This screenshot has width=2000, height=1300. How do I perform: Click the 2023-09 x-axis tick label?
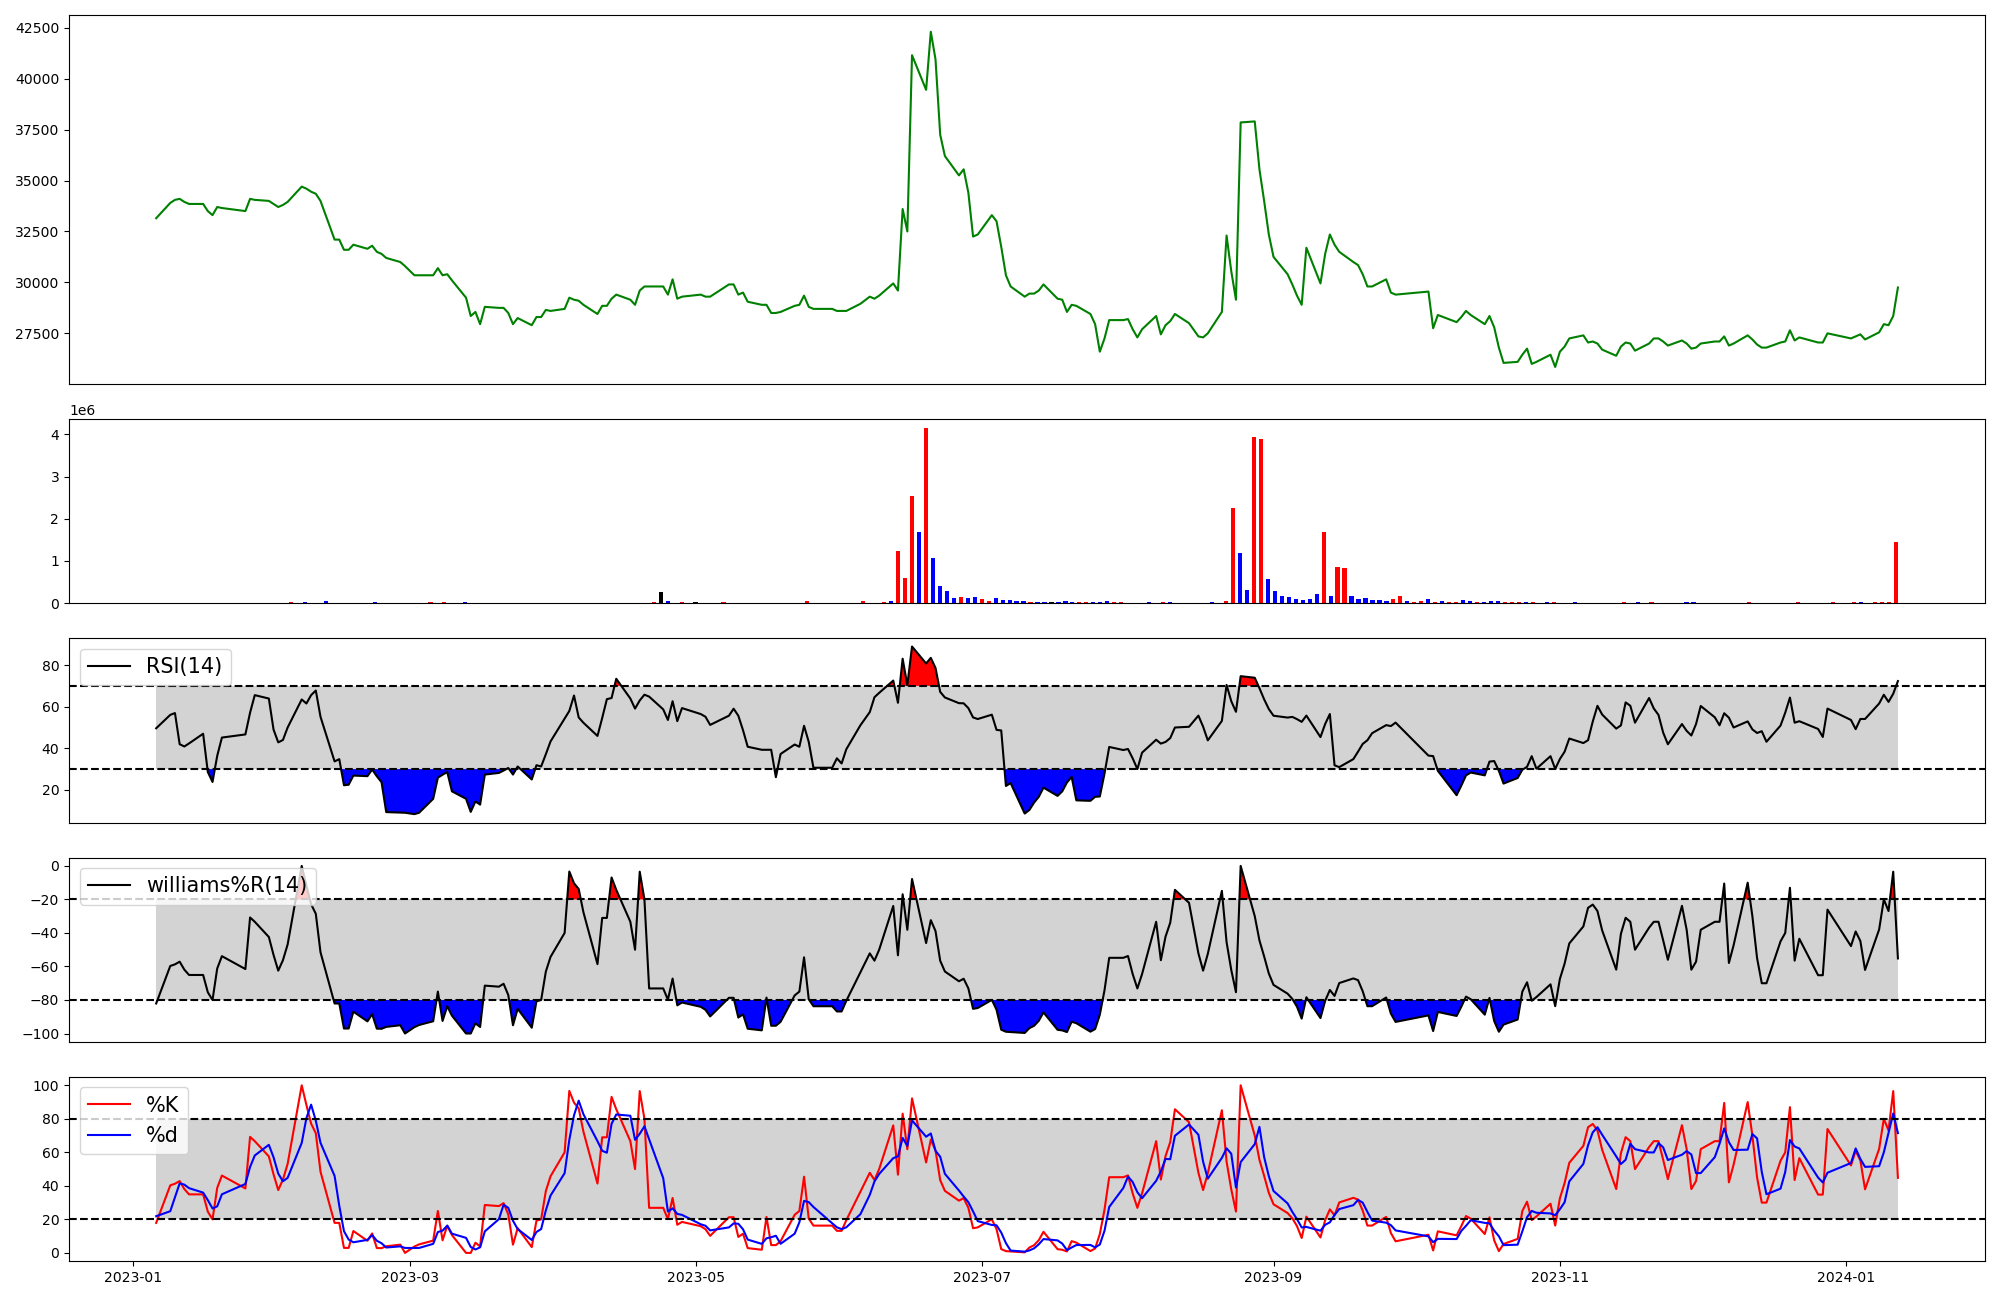tap(1273, 1277)
